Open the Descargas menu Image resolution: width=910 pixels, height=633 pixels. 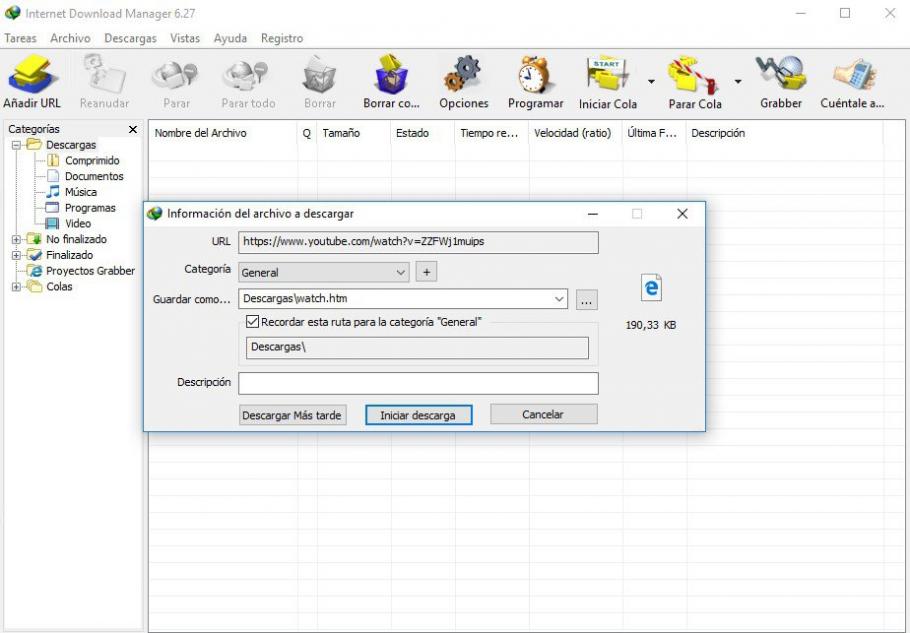click(x=131, y=38)
